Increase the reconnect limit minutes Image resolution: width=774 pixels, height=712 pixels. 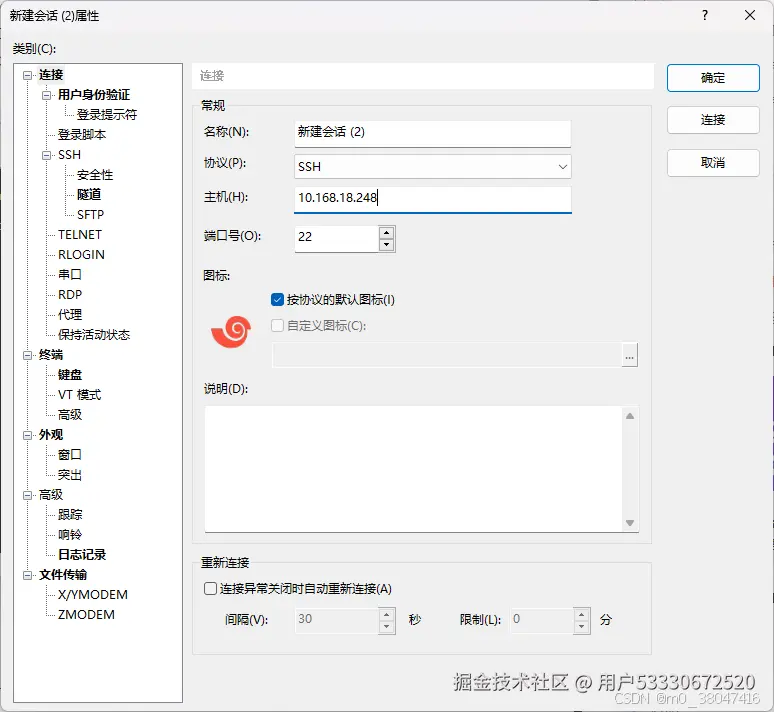pyautogui.click(x=581, y=615)
